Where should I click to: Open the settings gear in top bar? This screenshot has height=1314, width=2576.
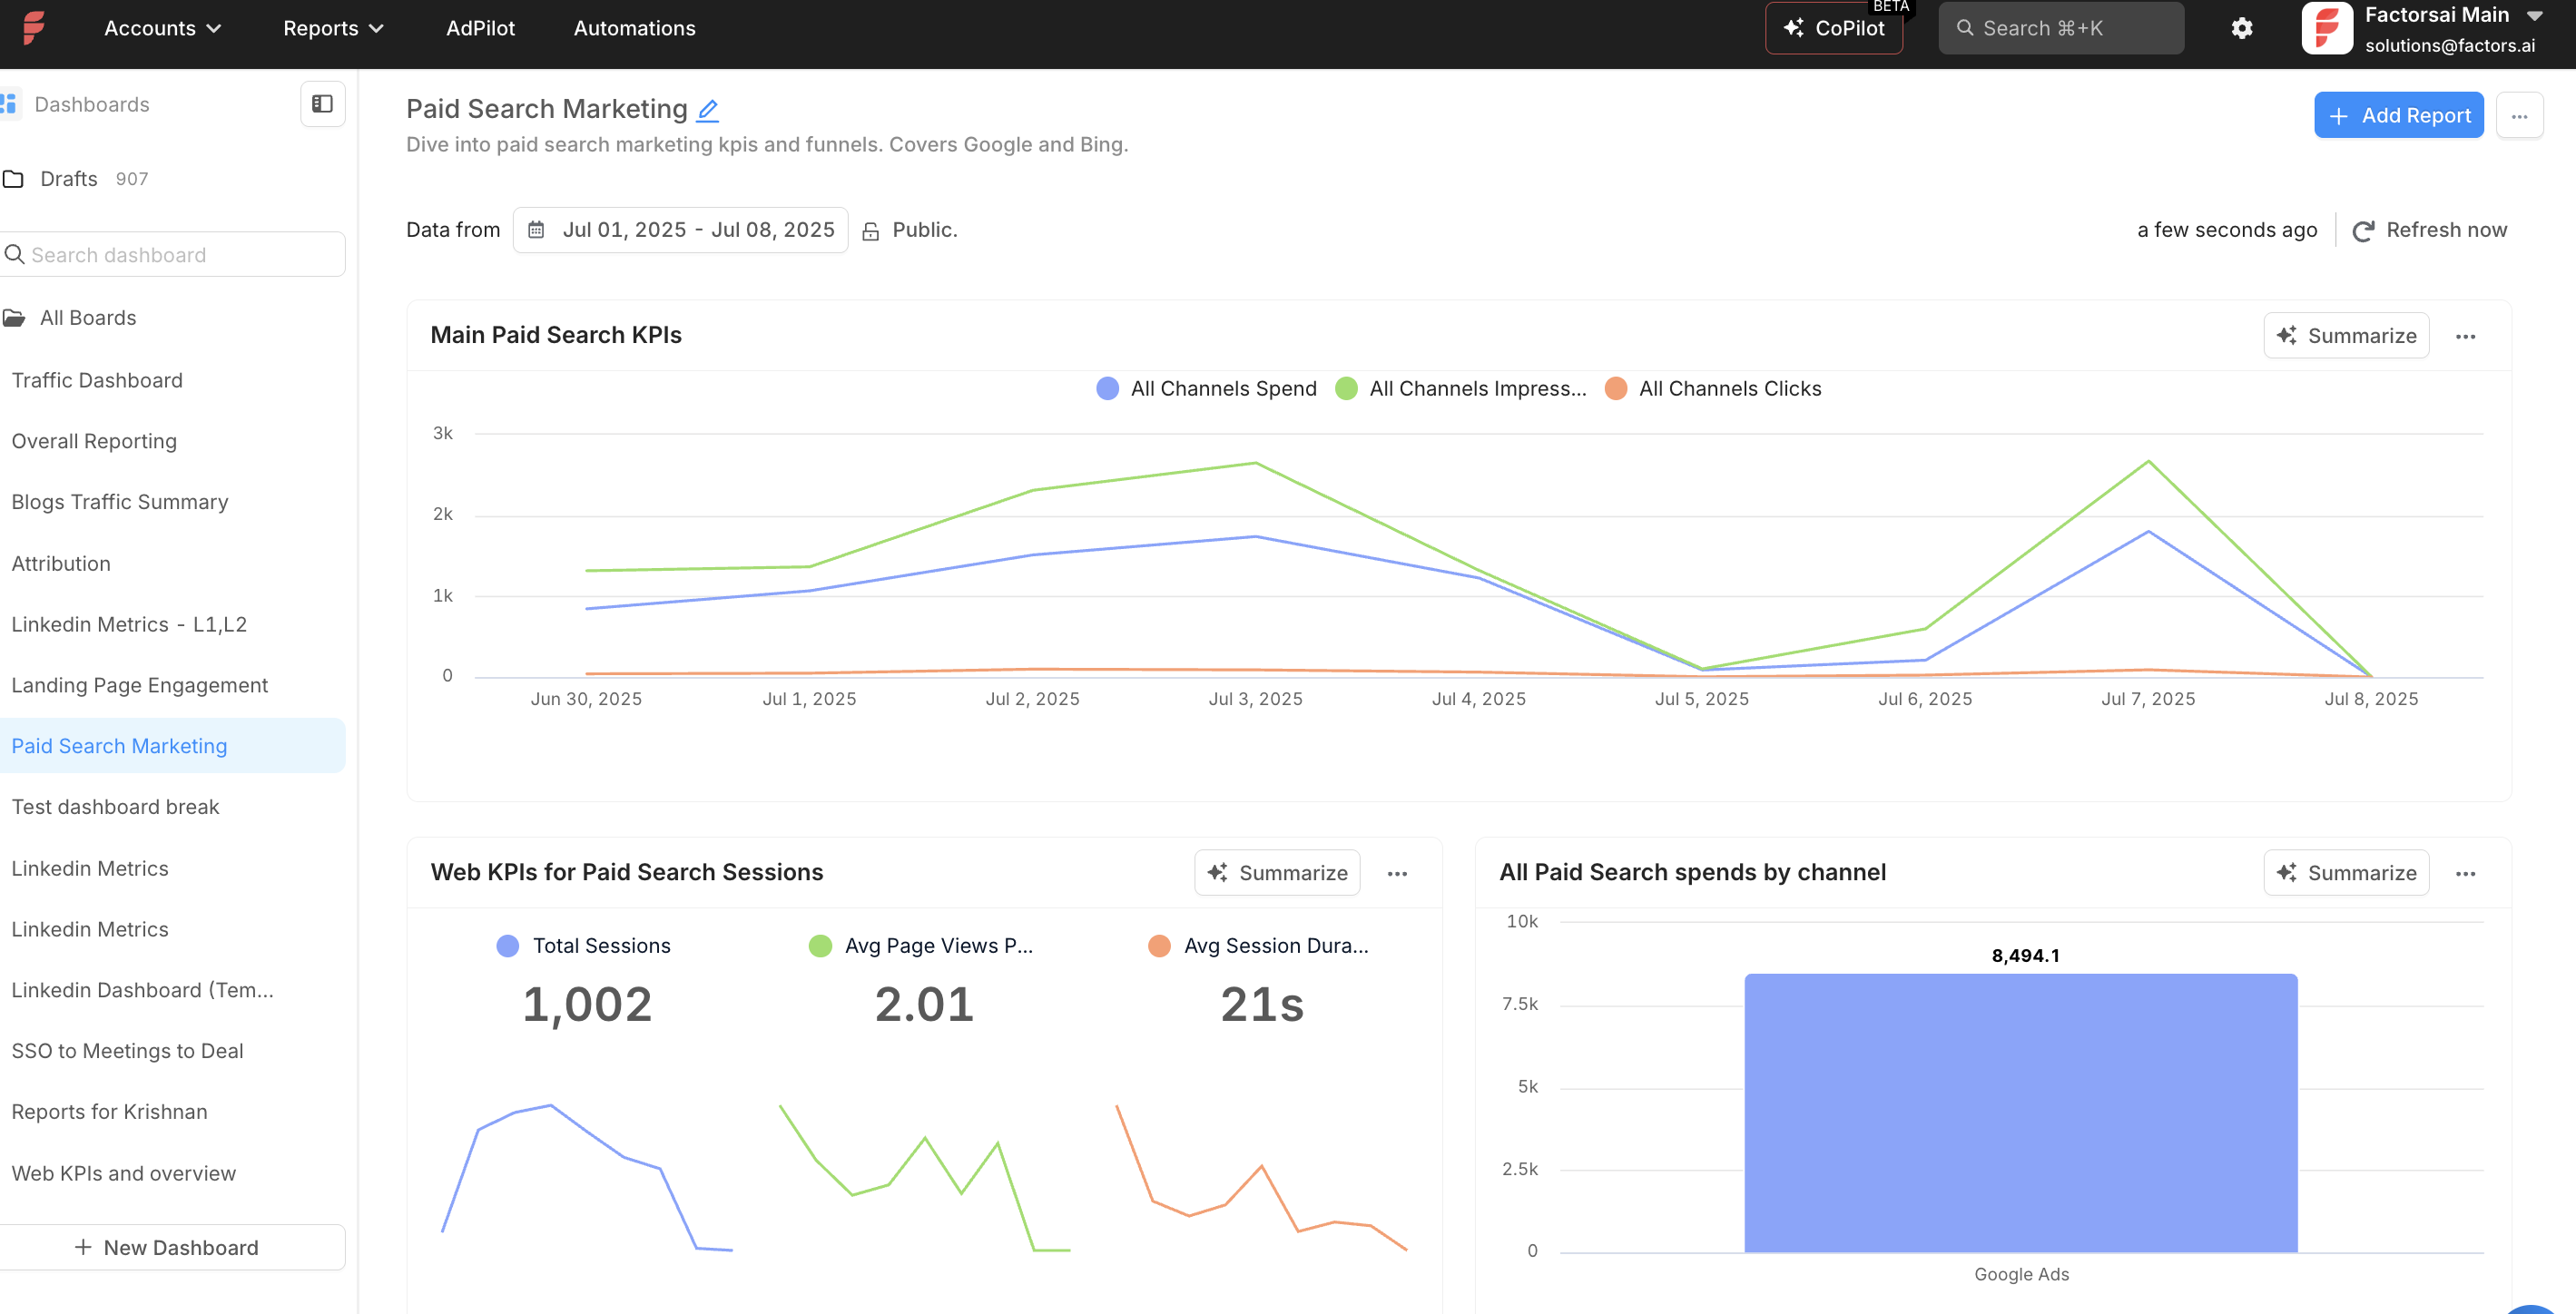(2242, 28)
